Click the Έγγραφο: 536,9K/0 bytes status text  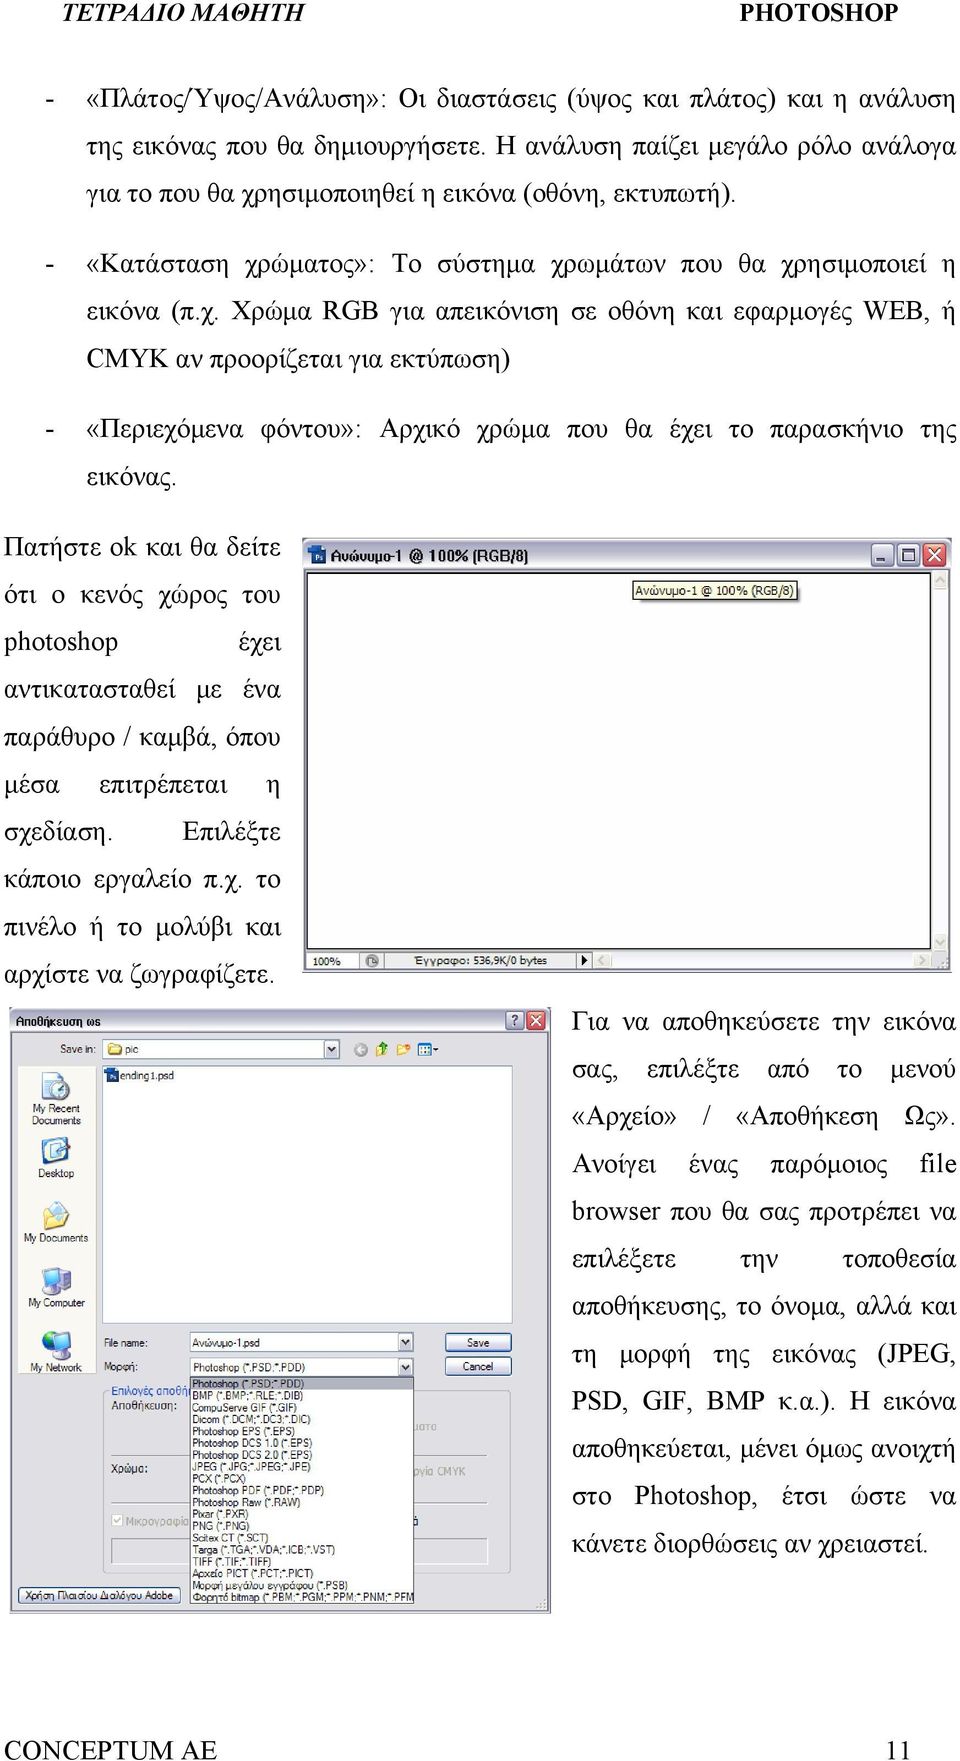tap(480, 961)
